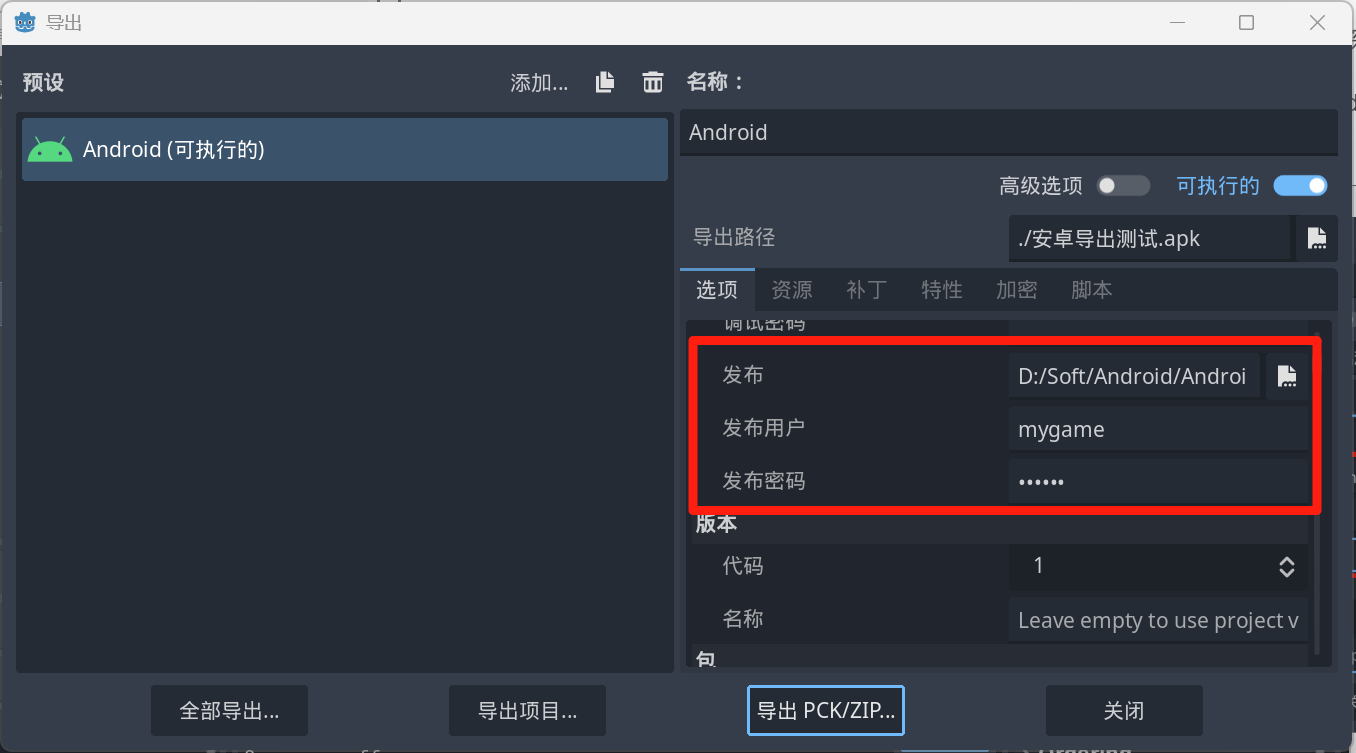This screenshot has height=753, width=1356.
Task: Click the 全部导出... button
Action: 229,711
